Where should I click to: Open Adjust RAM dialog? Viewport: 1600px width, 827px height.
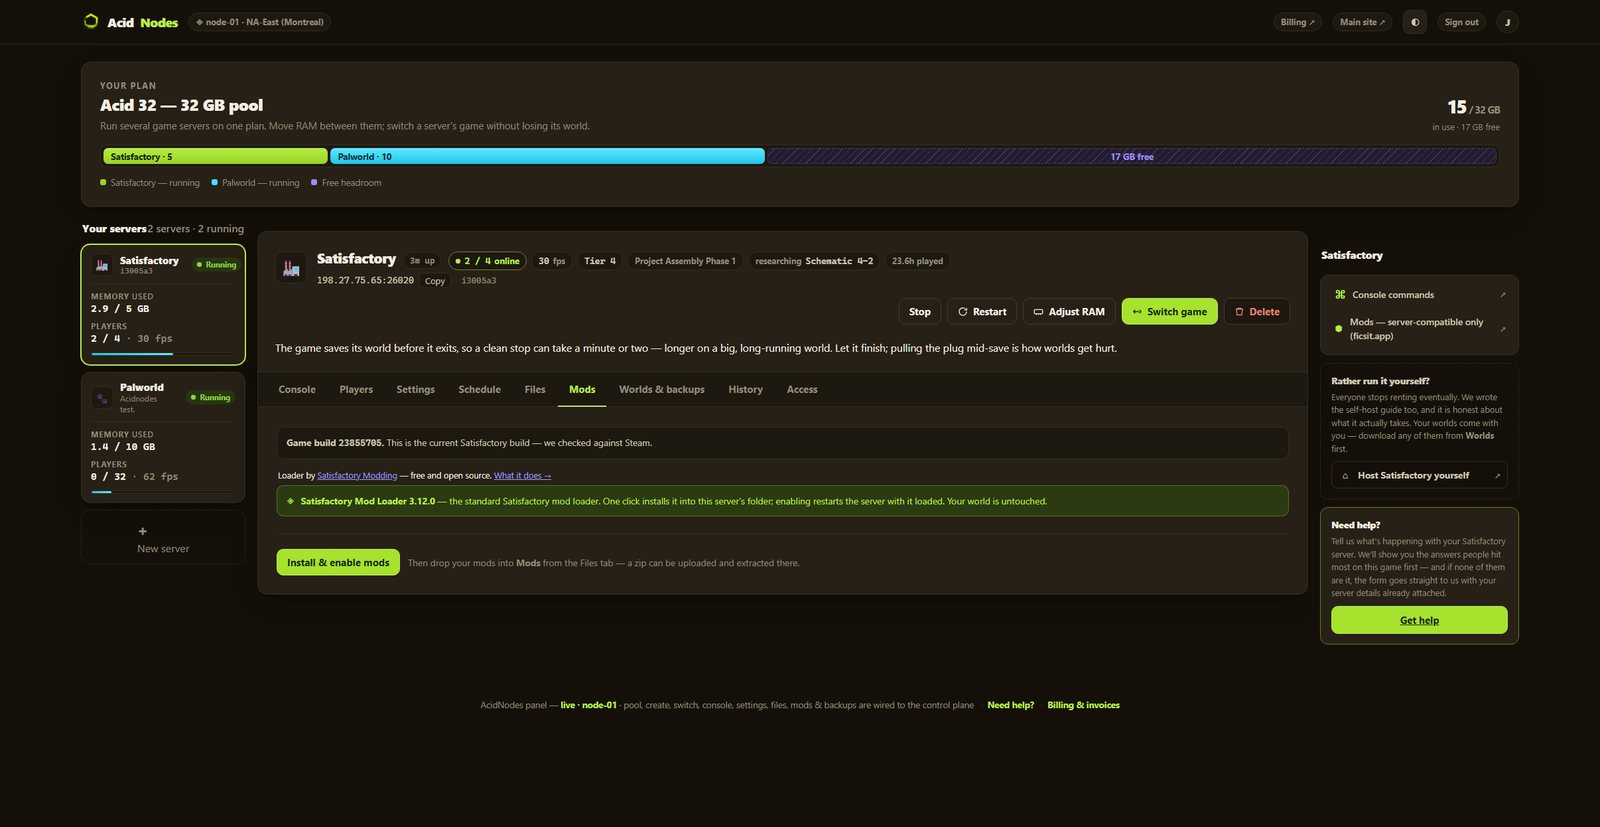[x=1069, y=311]
